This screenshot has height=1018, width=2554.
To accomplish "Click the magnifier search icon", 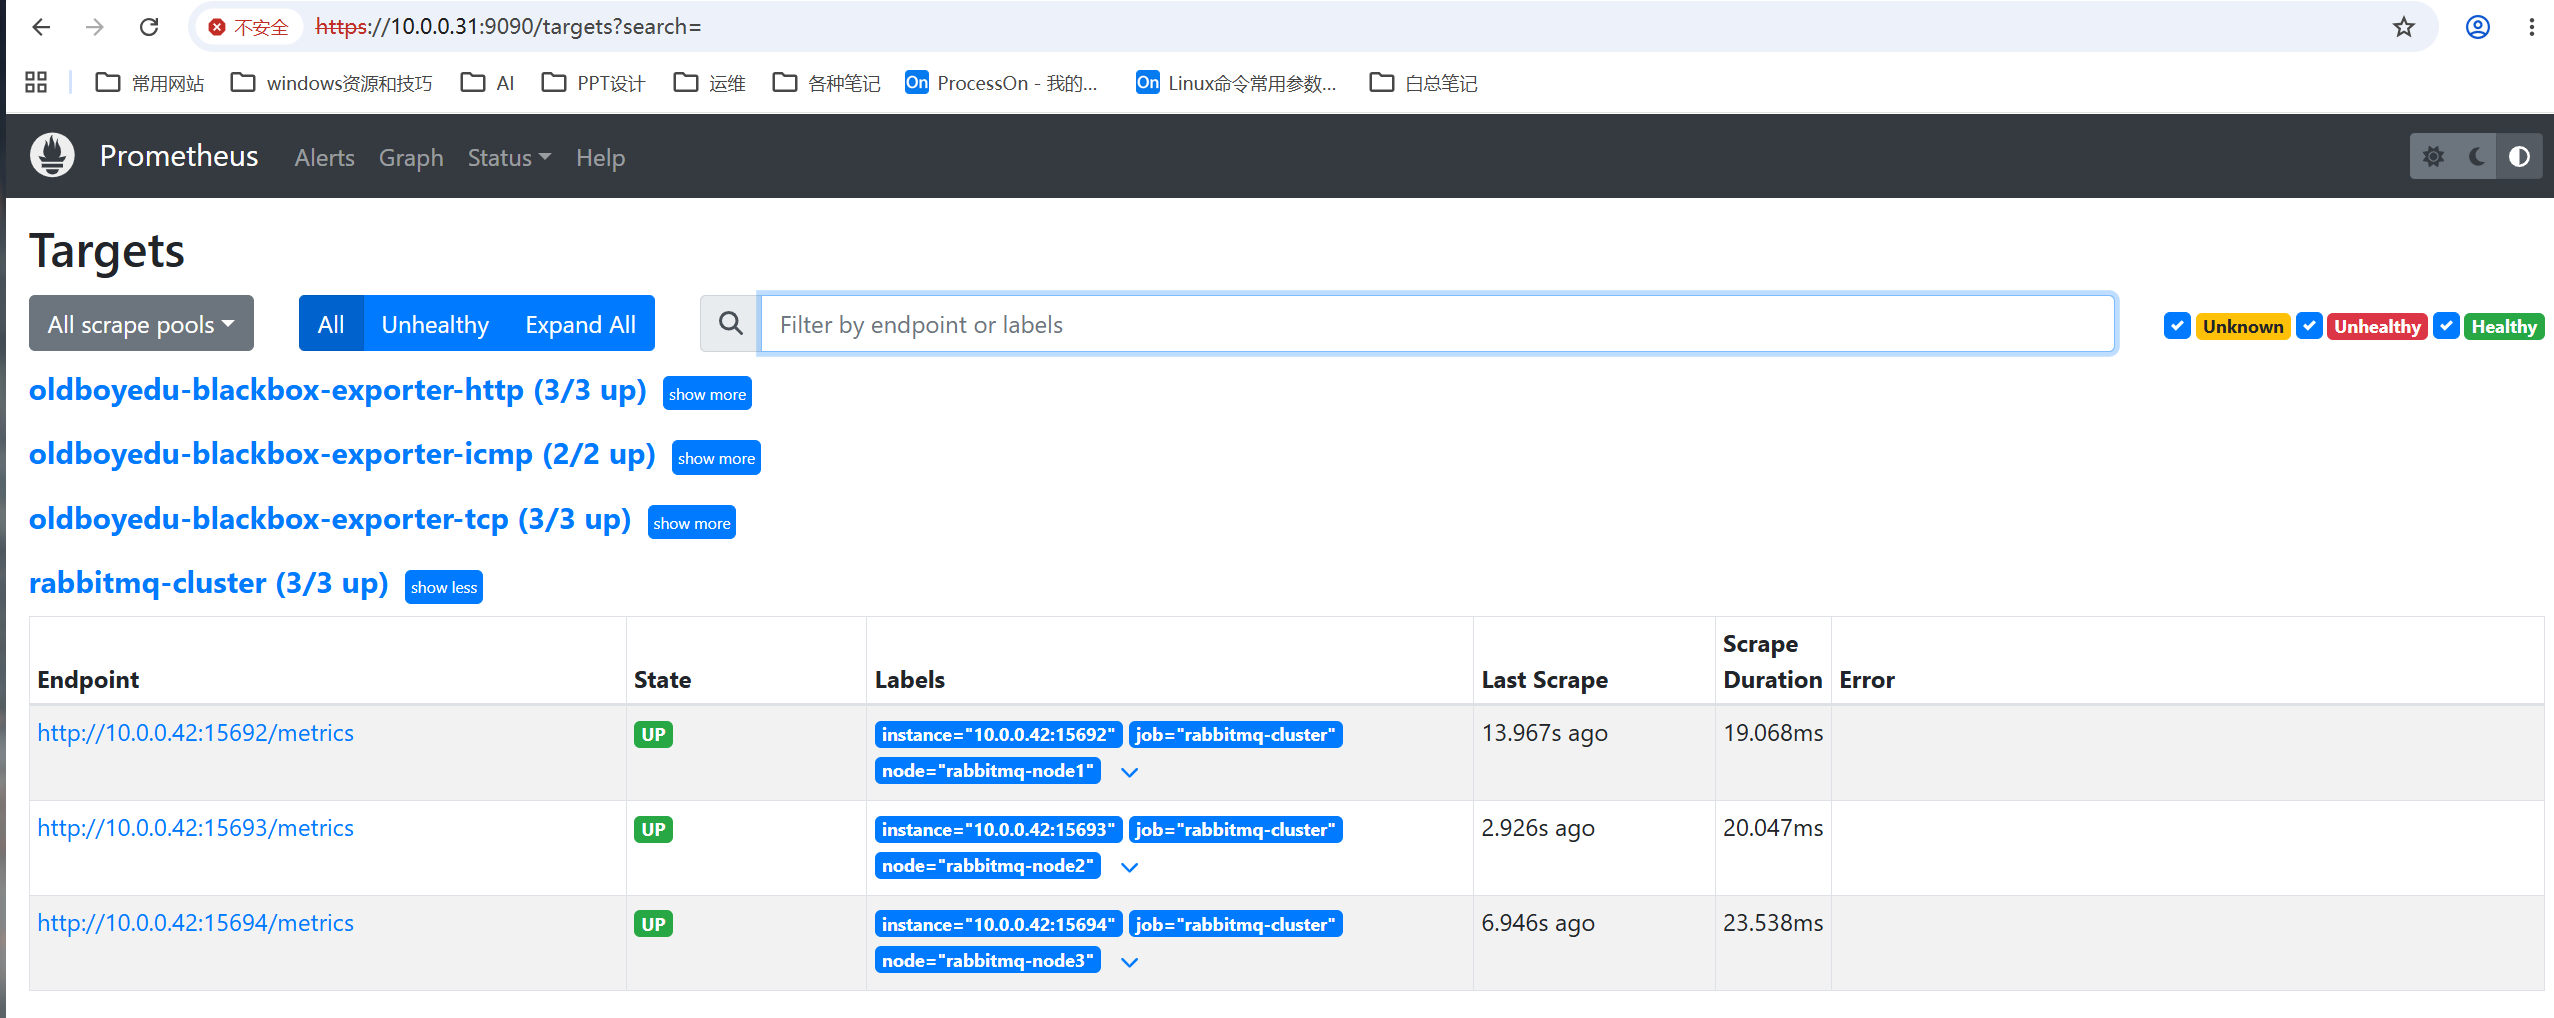I will pyautogui.click(x=730, y=323).
